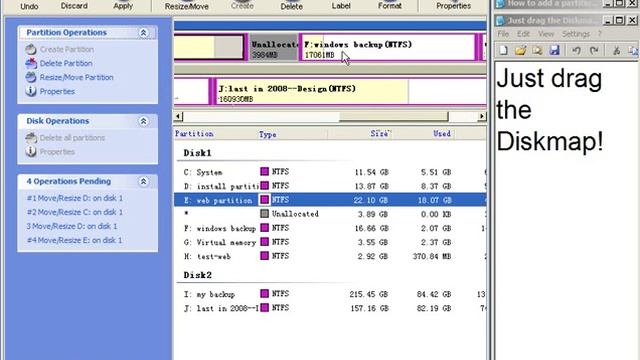Open Delete Partition link in sidebar
This screenshot has width=640, height=360.
(x=66, y=63)
